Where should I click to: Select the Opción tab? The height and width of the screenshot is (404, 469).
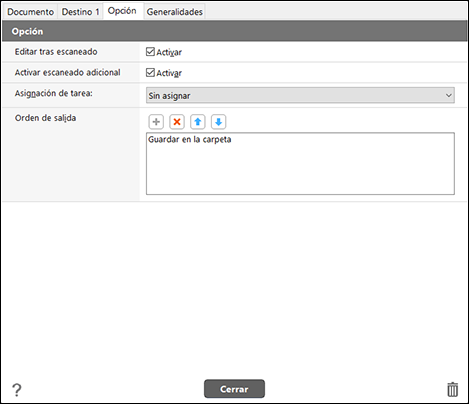(122, 11)
